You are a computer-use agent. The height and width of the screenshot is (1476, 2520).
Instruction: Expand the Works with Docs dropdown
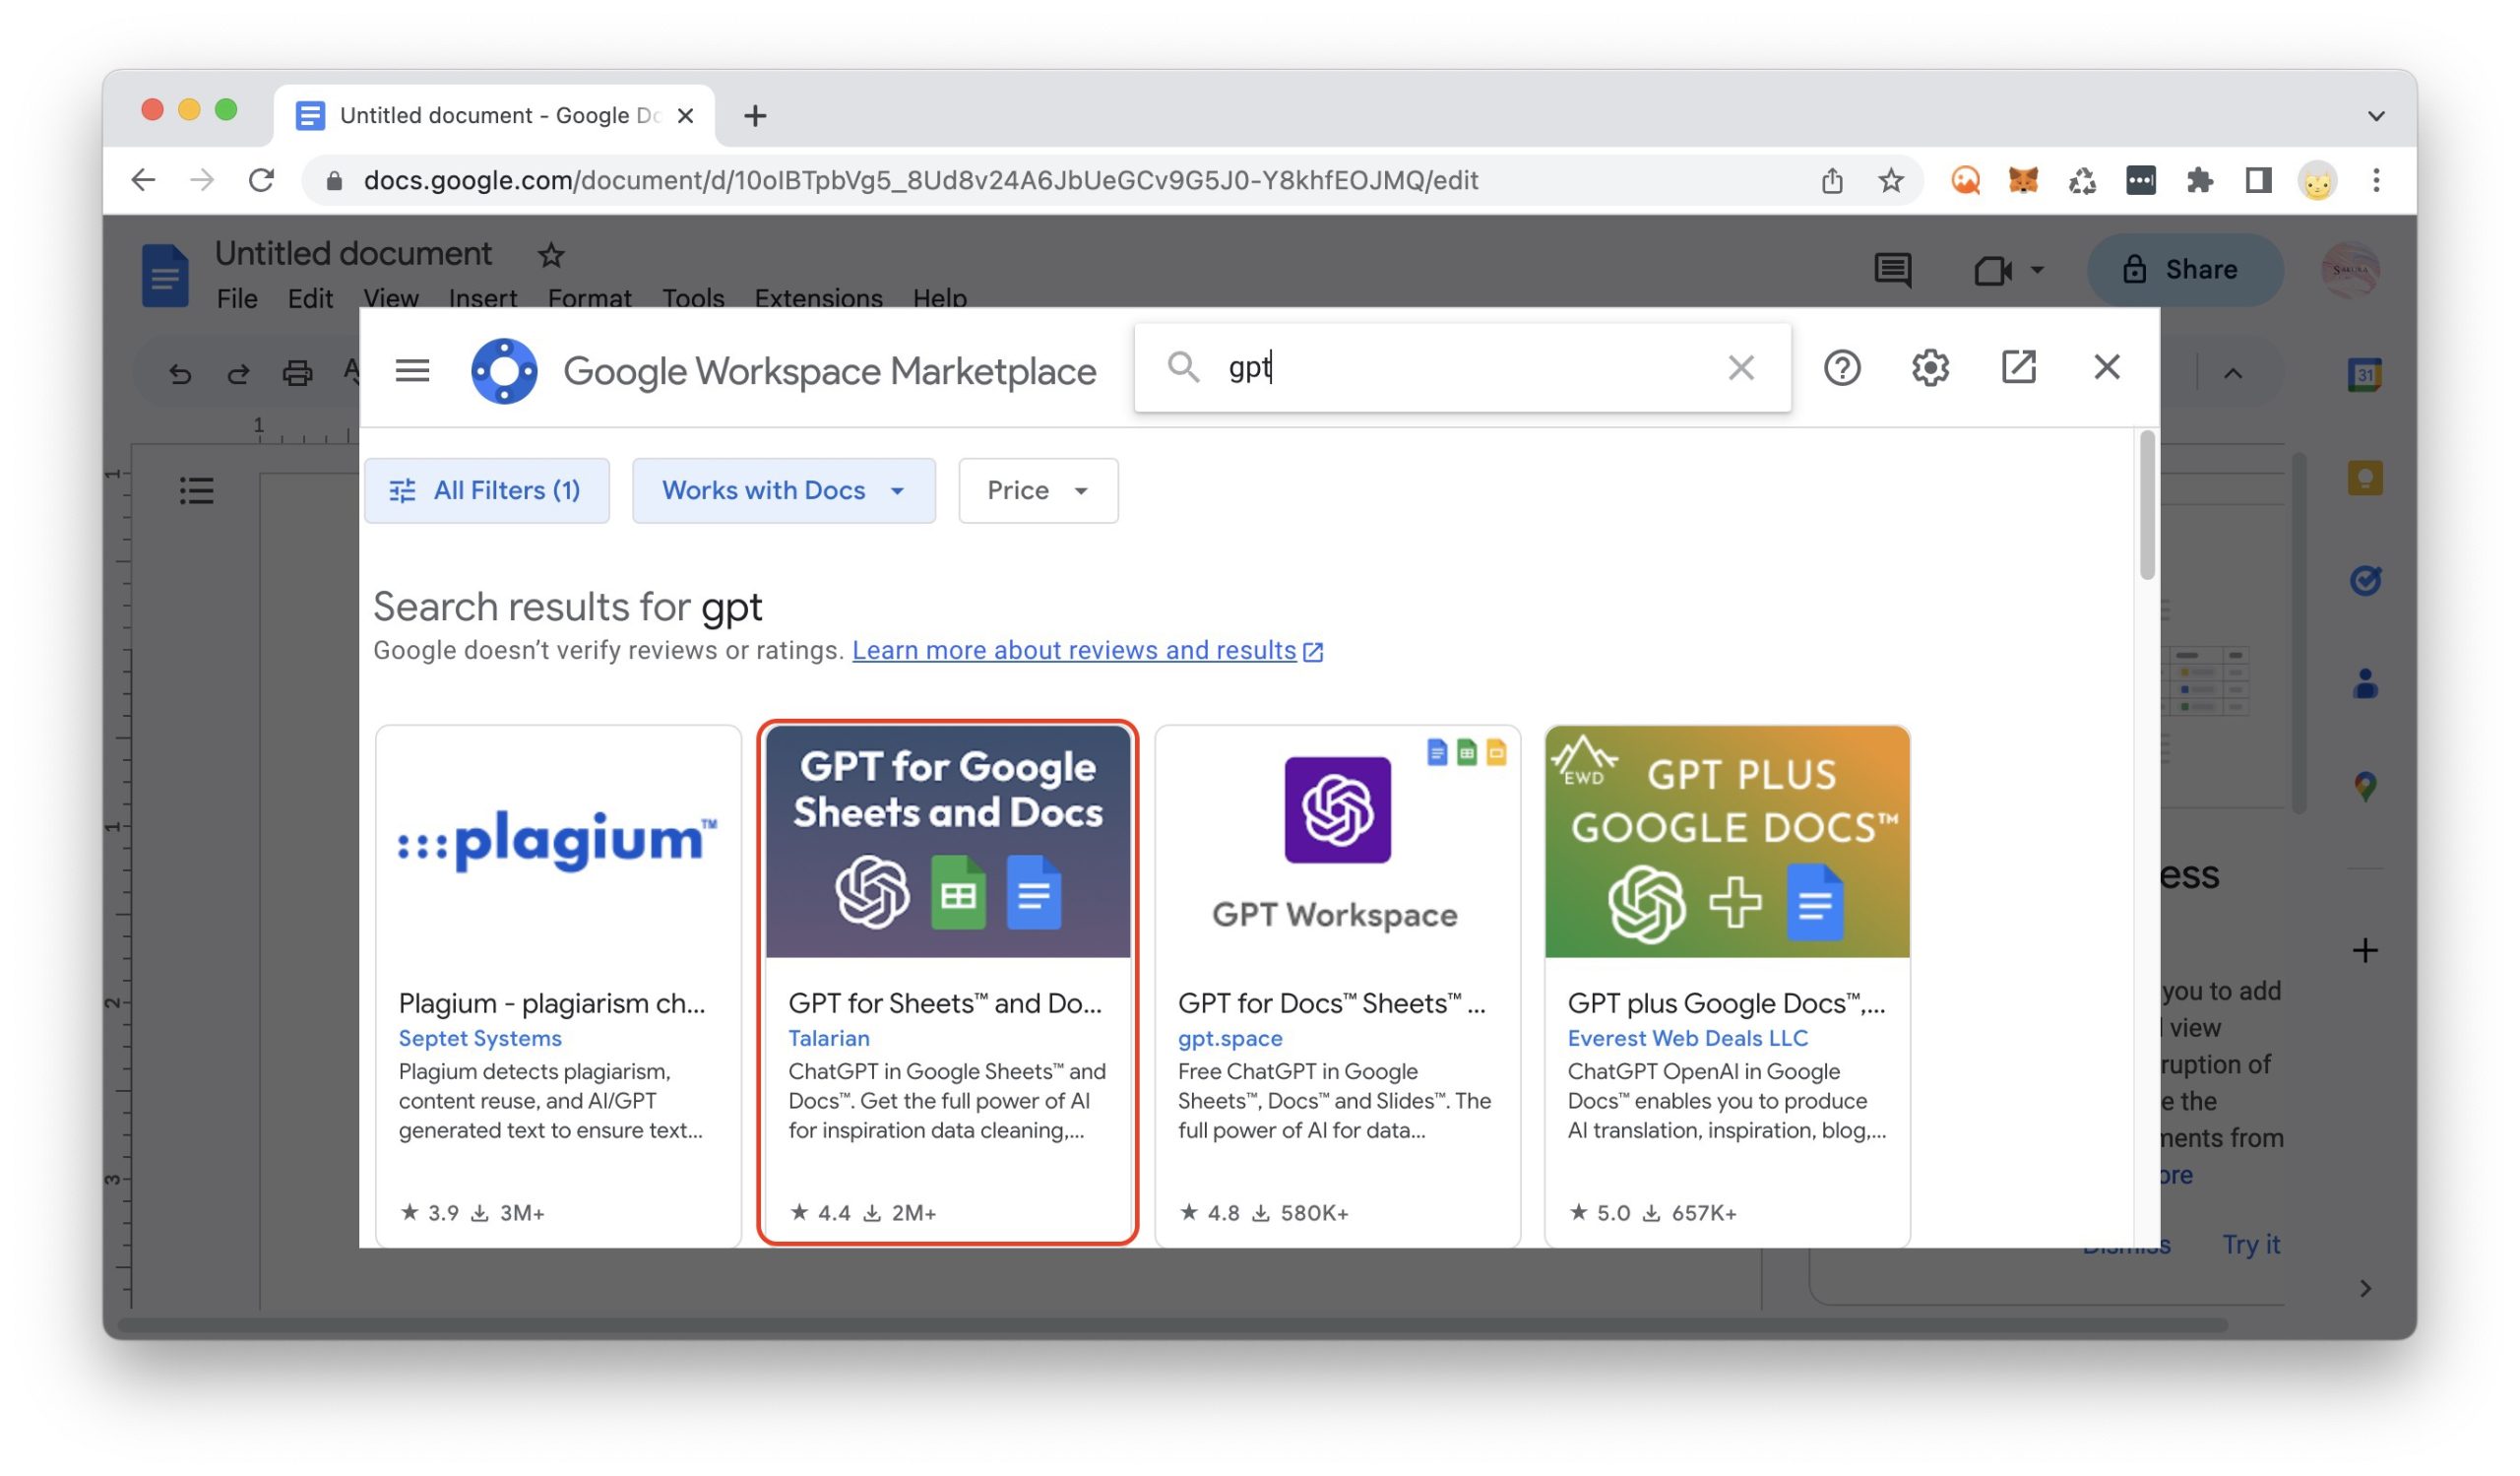[783, 490]
